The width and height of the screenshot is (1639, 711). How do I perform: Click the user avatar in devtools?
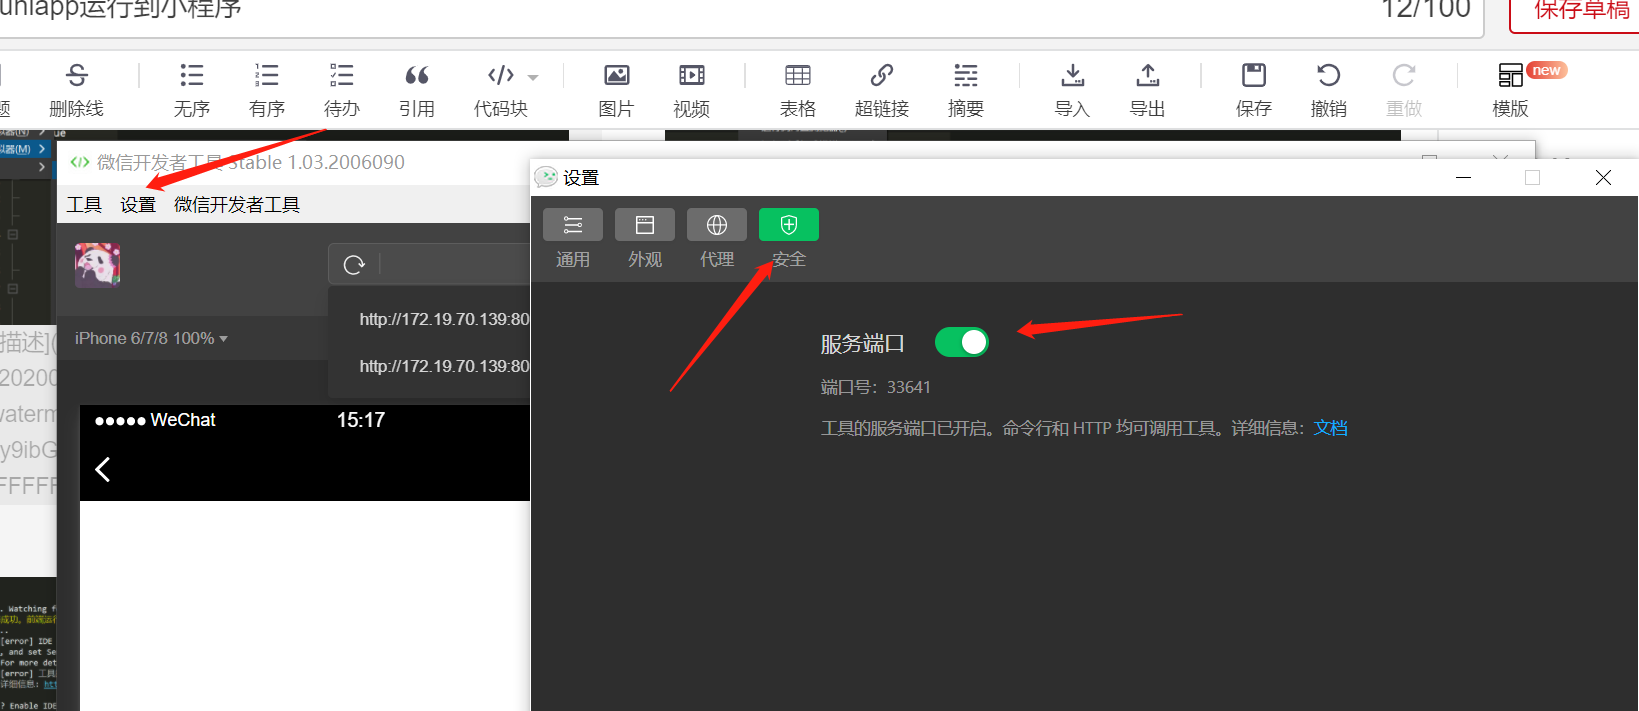click(x=97, y=265)
